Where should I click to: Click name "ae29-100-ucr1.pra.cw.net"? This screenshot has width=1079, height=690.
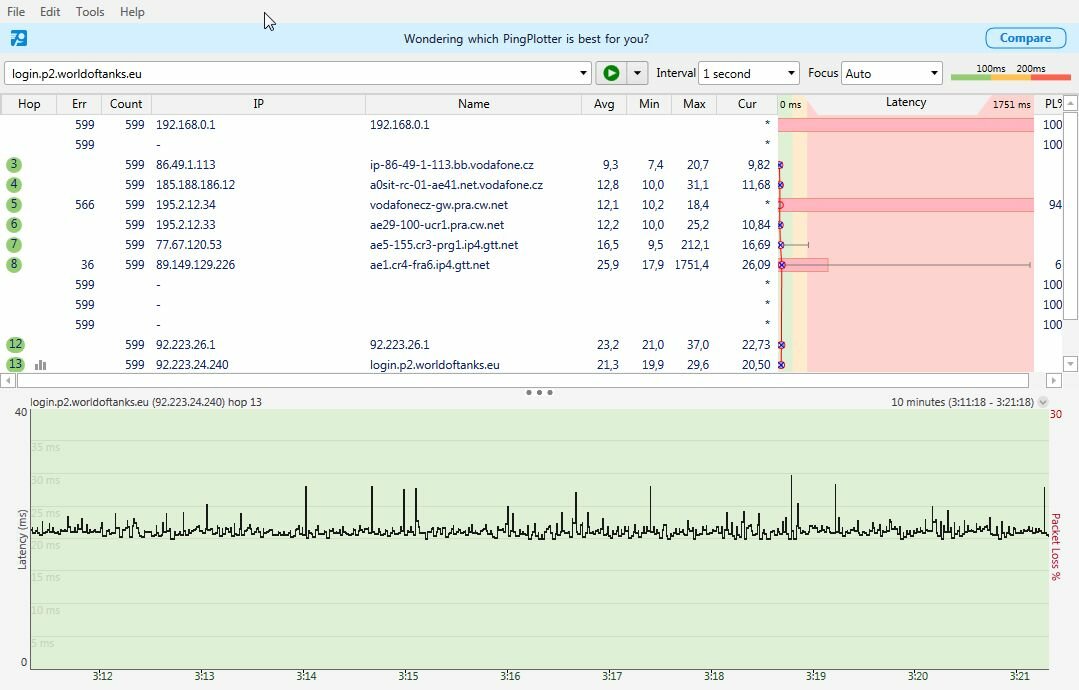coord(437,224)
